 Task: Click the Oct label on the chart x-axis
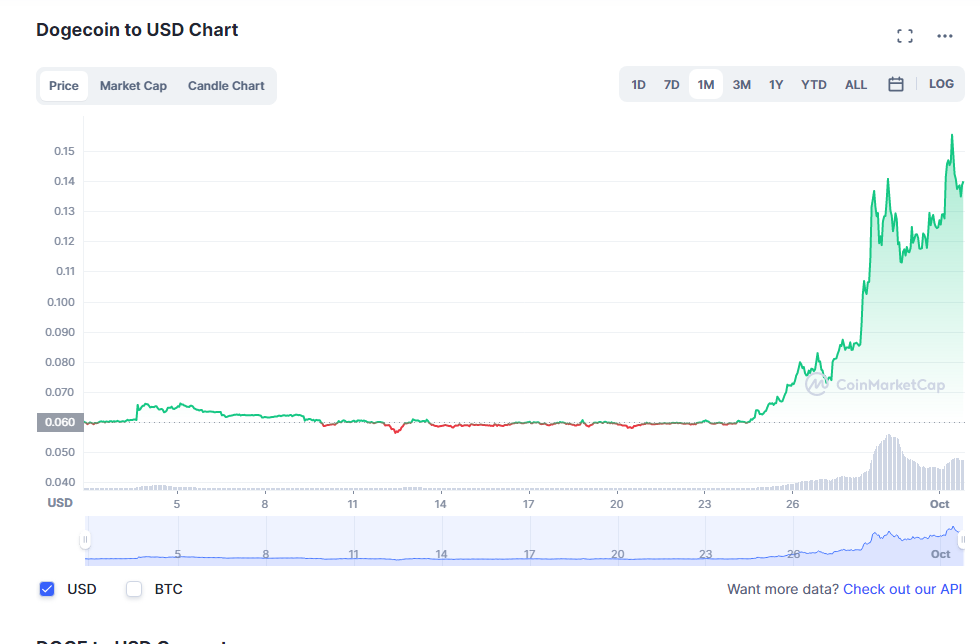939,504
